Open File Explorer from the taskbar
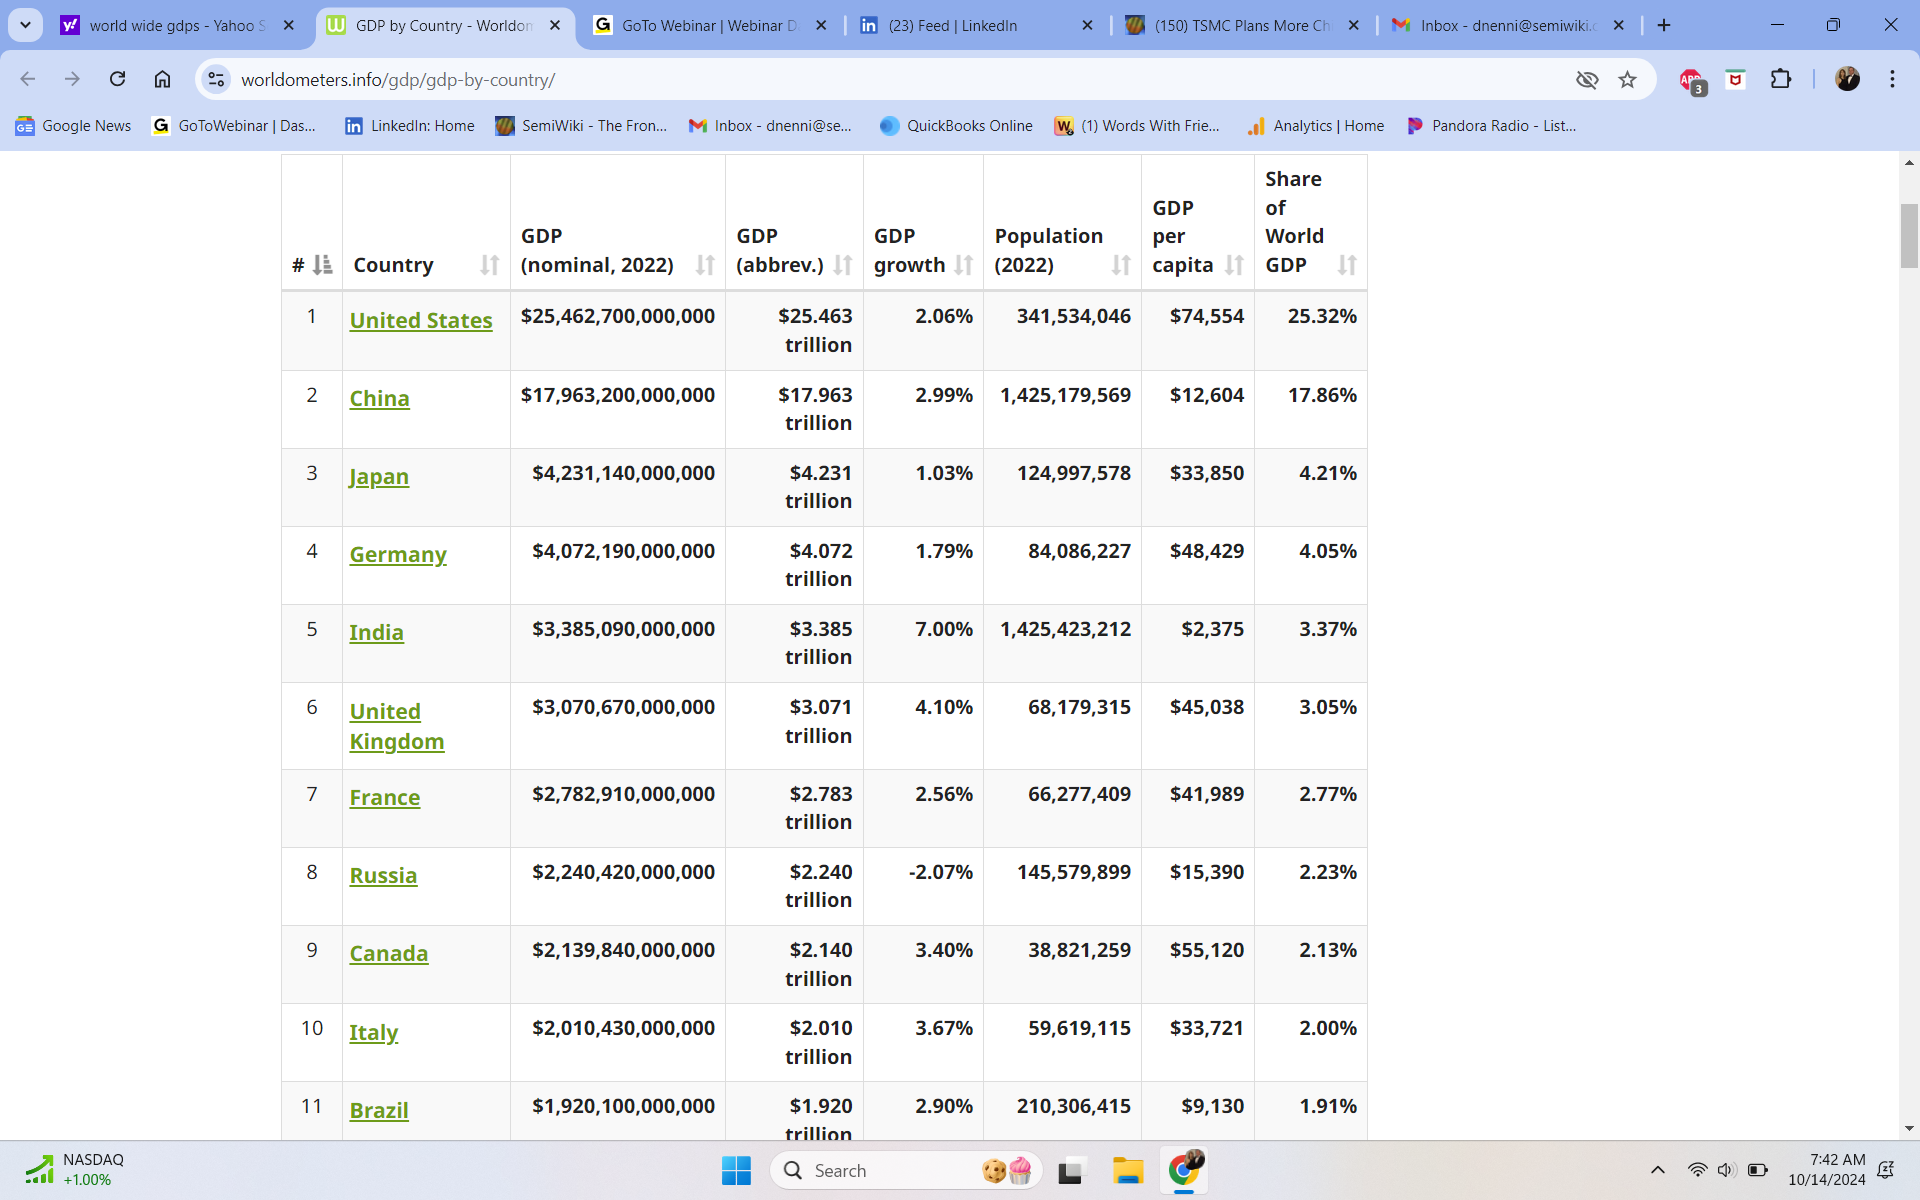This screenshot has width=1920, height=1200. coord(1127,1170)
